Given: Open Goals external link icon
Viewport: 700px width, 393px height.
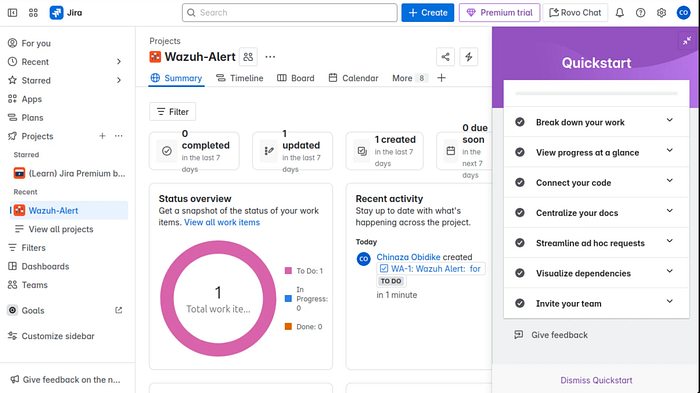Looking at the screenshot, I should tap(118, 310).
